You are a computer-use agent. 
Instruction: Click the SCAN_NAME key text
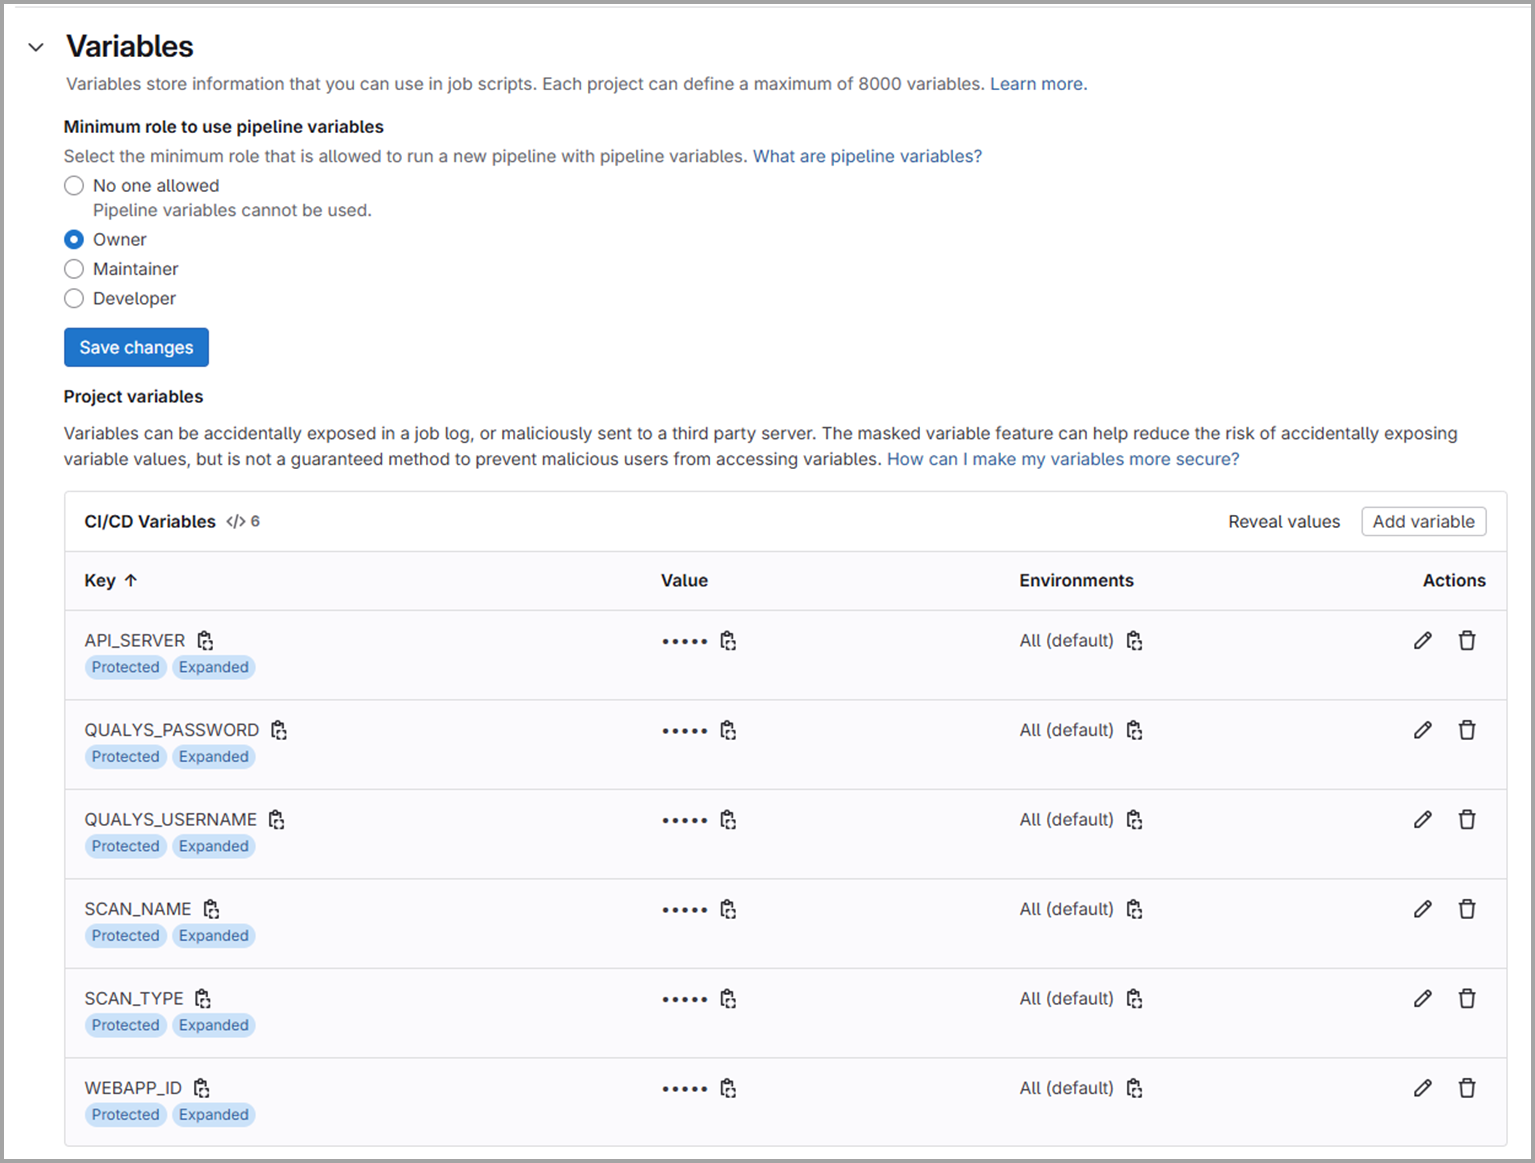138,909
